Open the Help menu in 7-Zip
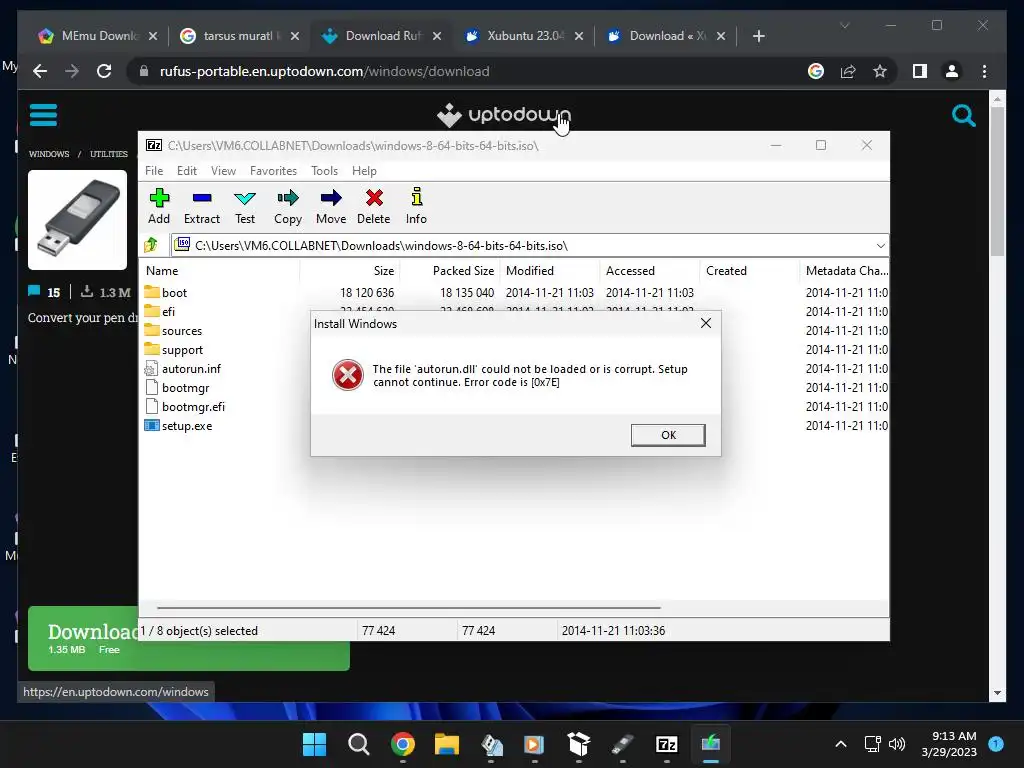This screenshot has height=768, width=1024. 364,170
